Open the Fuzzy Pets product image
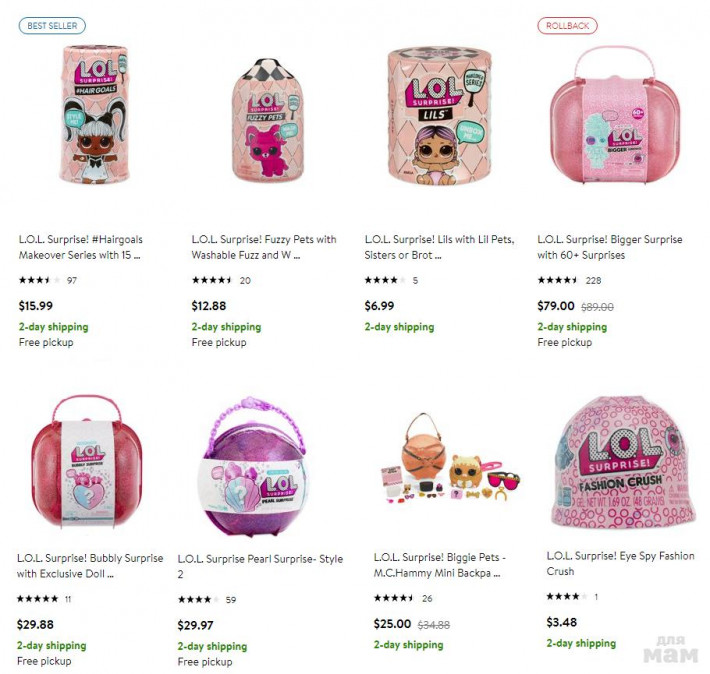710x674 pixels. click(267, 120)
